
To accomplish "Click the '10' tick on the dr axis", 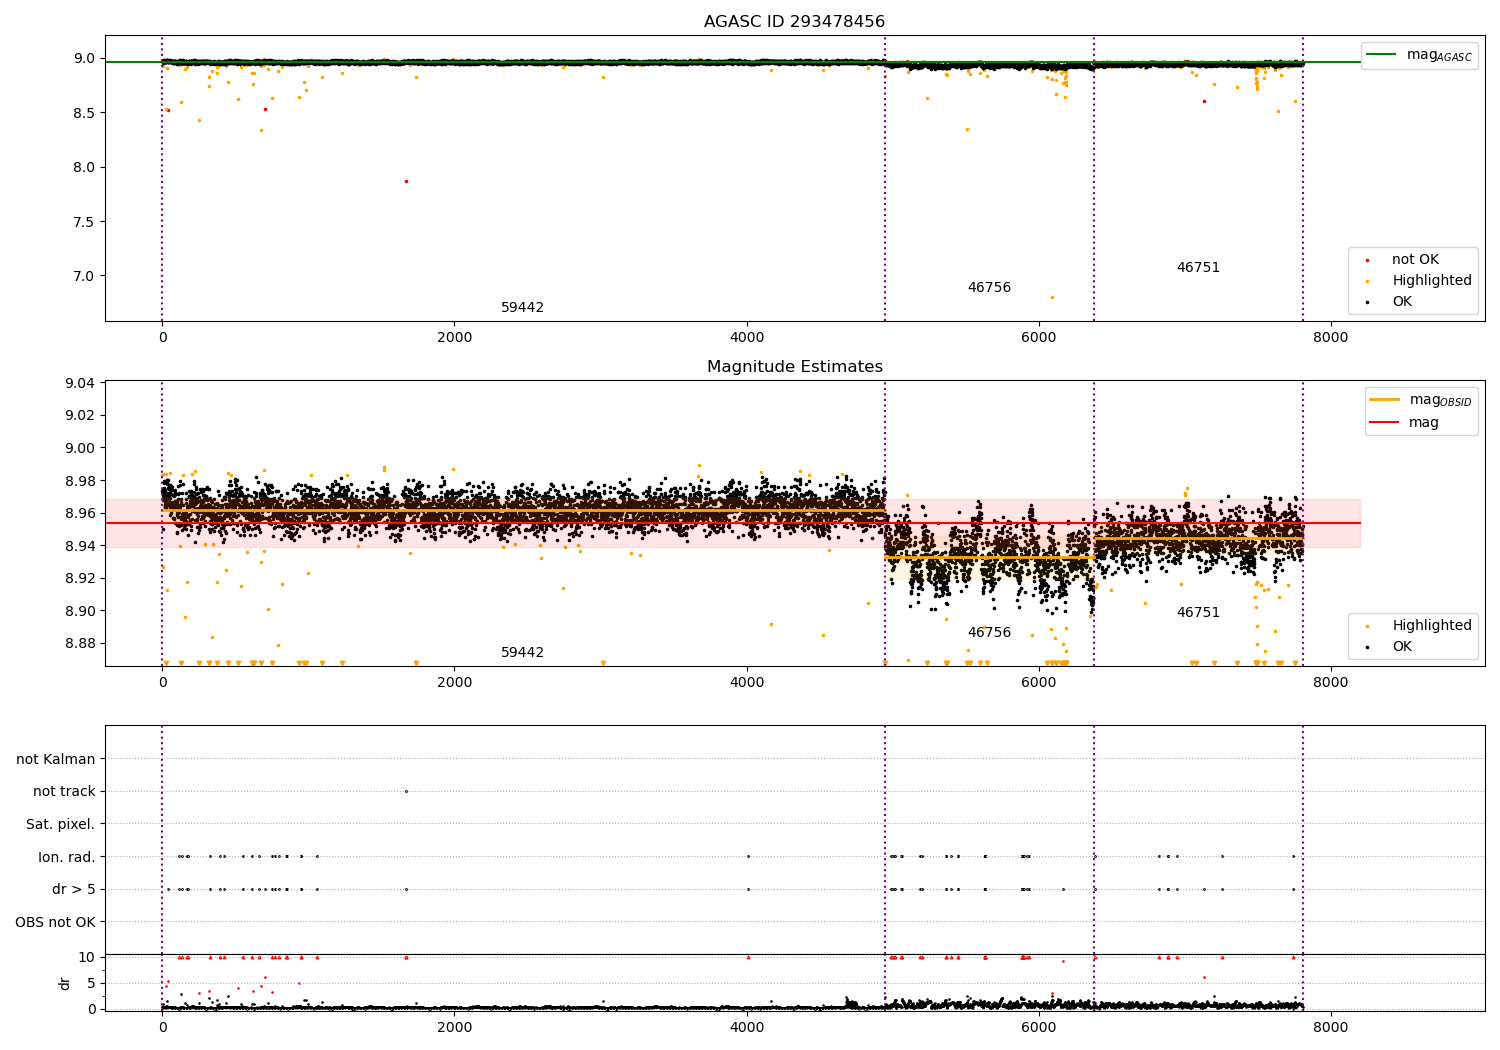I will pyautogui.click(x=87, y=958).
